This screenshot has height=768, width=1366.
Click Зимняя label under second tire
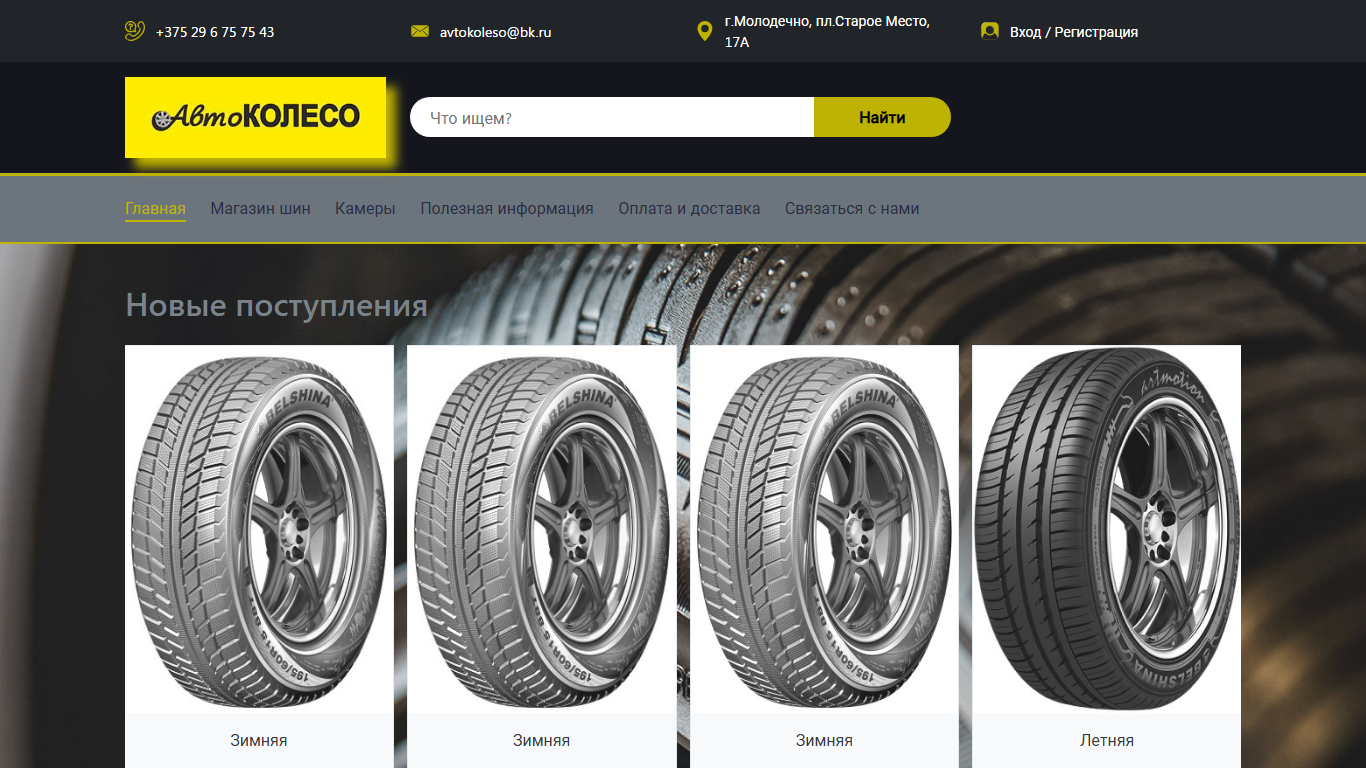tap(542, 741)
